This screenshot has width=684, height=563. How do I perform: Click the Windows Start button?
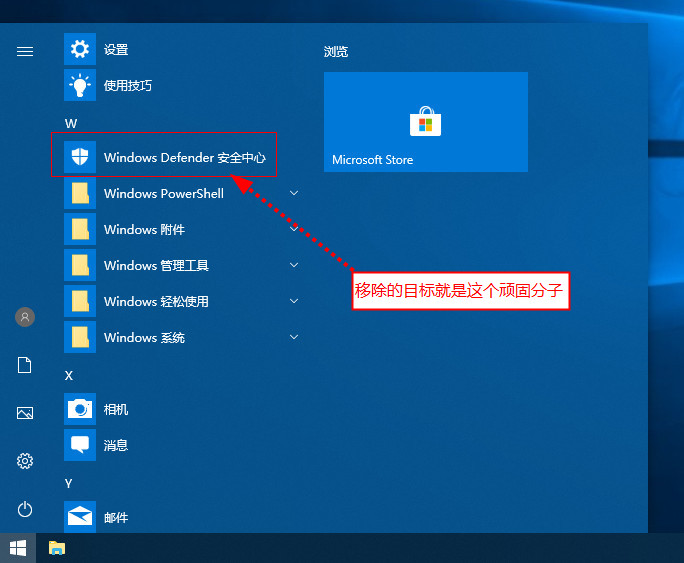click(x=18, y=548)
